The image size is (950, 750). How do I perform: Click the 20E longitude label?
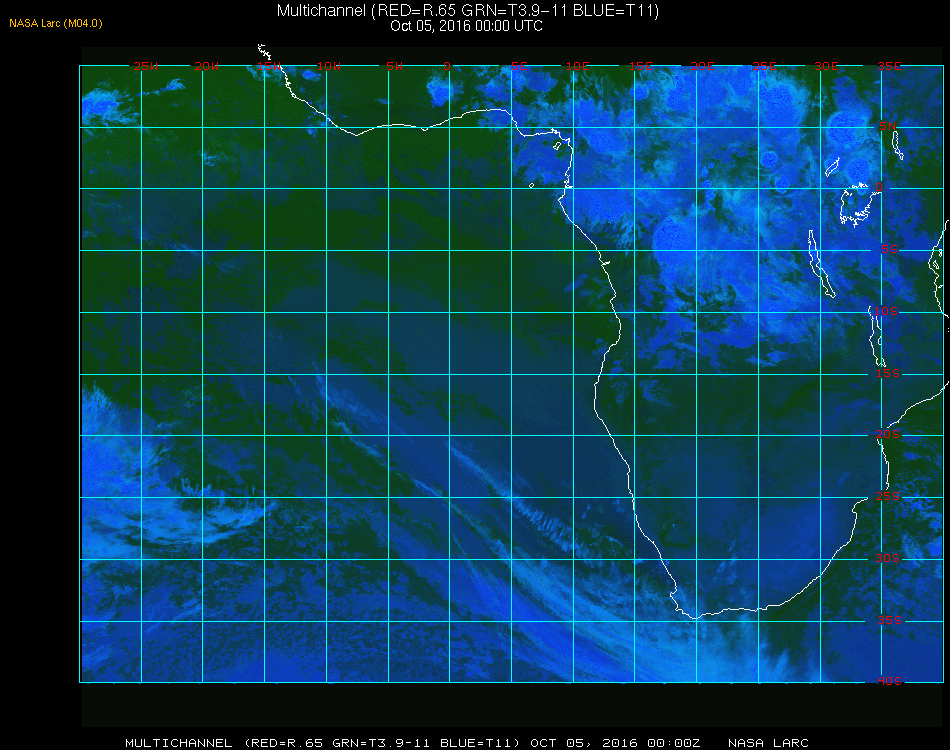pyautogui.click(x=702, y=66)
